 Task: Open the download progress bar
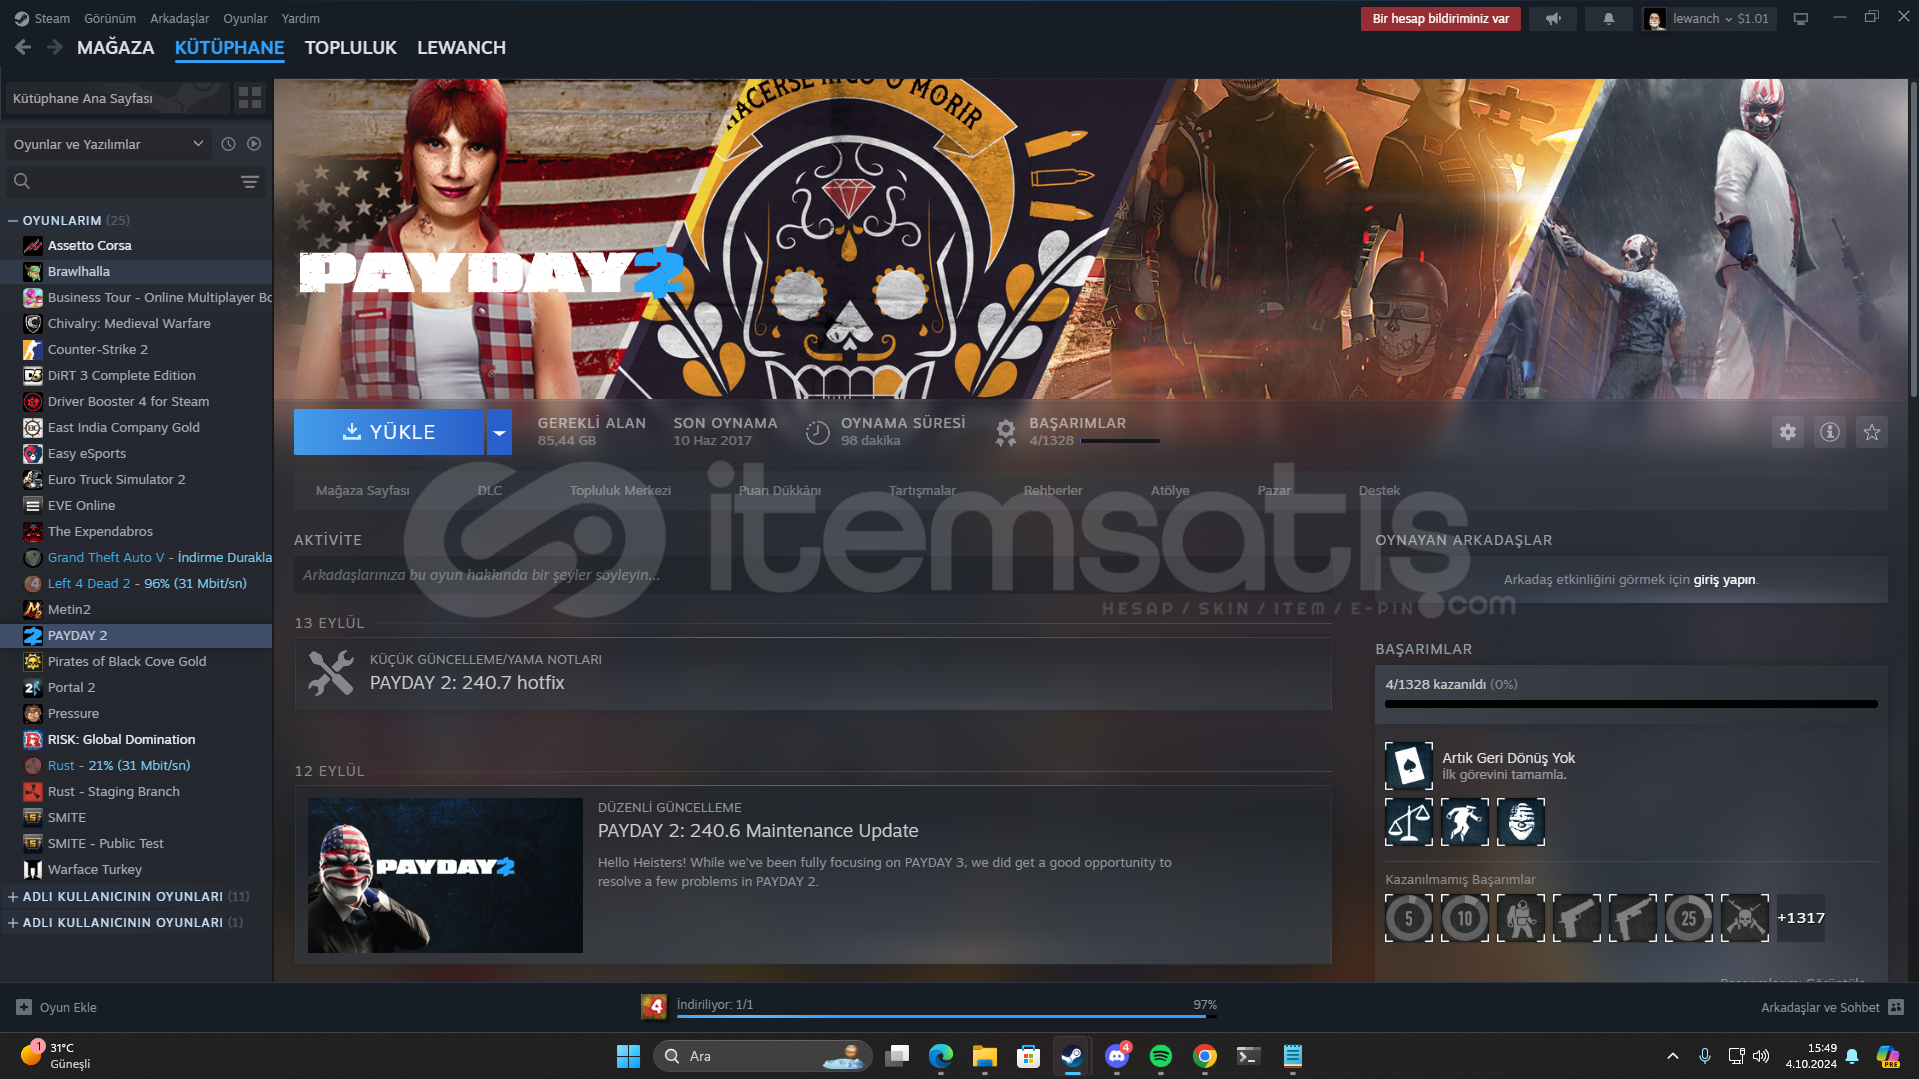(x=946, y=1016)
